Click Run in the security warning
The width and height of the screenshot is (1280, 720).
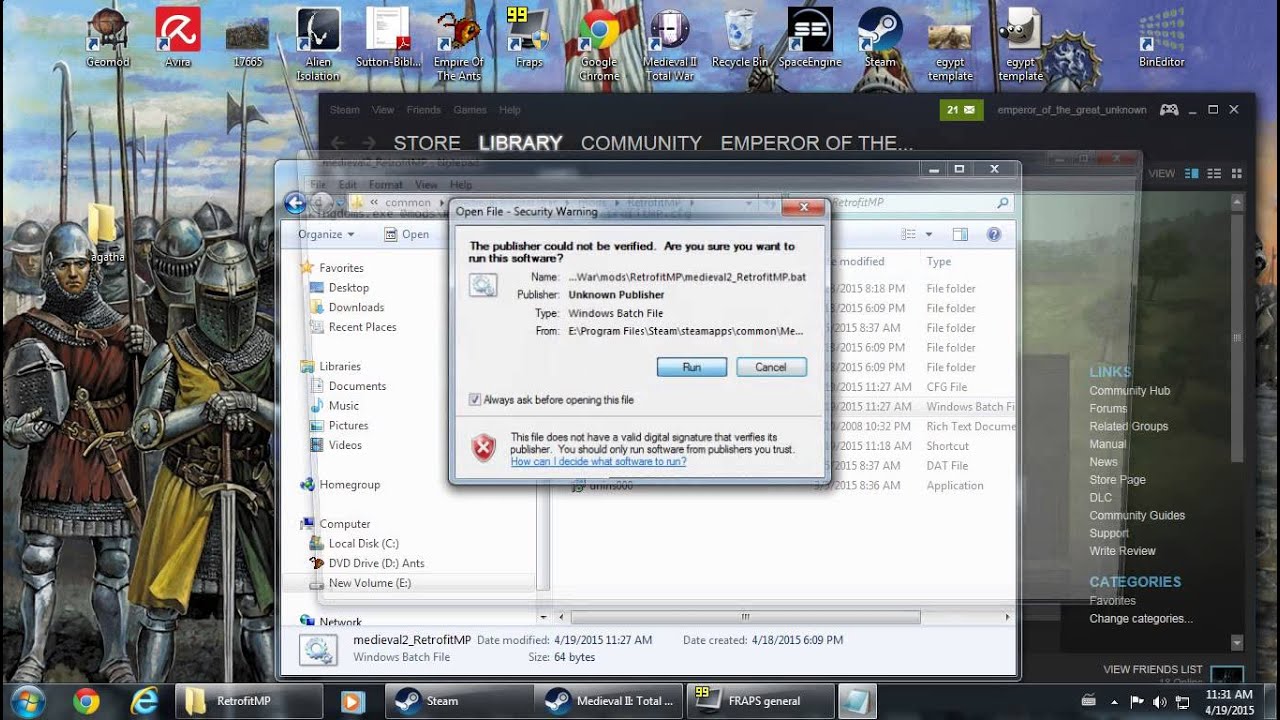(692, 367)
